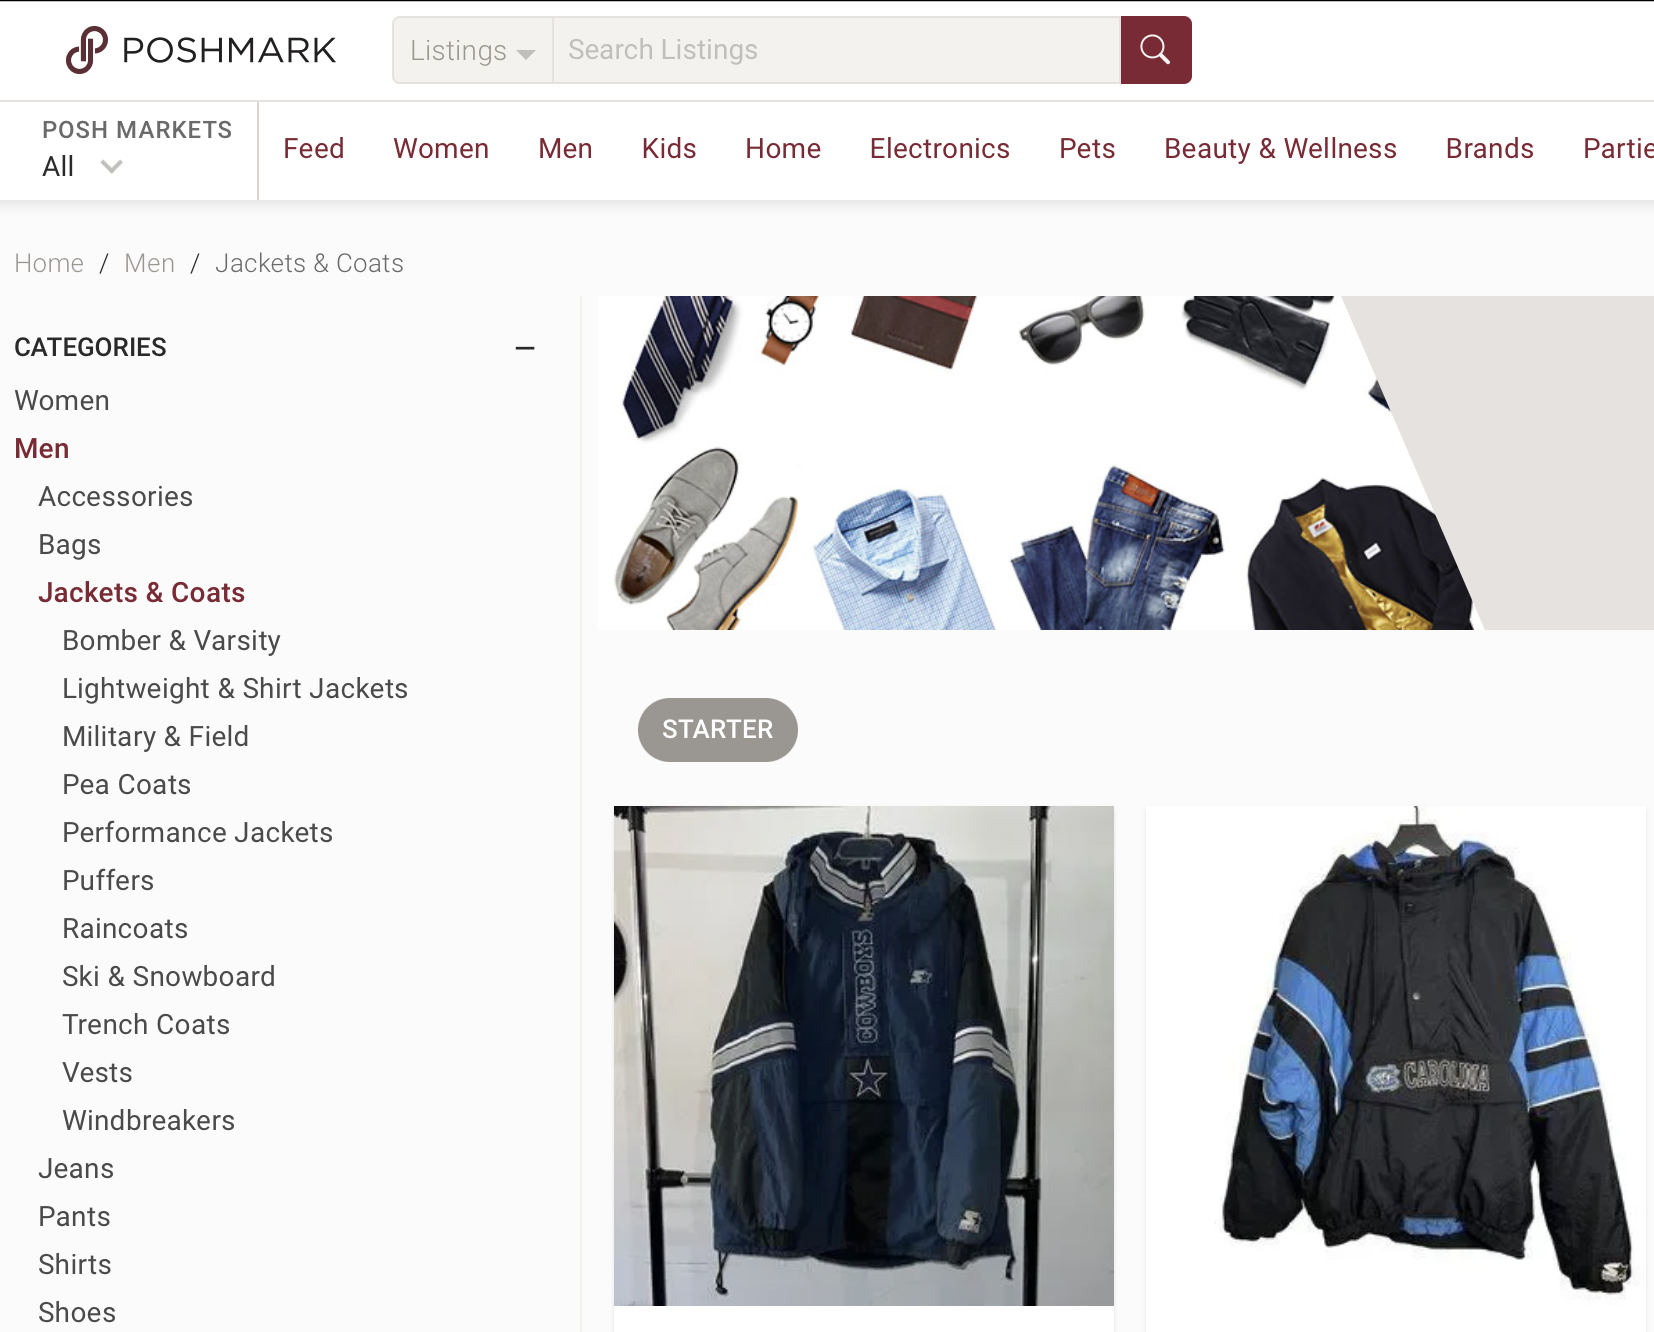Select Ski & Snowboard subcategory
Screen dimensions: 1654x1332
[x=168, y=977]
